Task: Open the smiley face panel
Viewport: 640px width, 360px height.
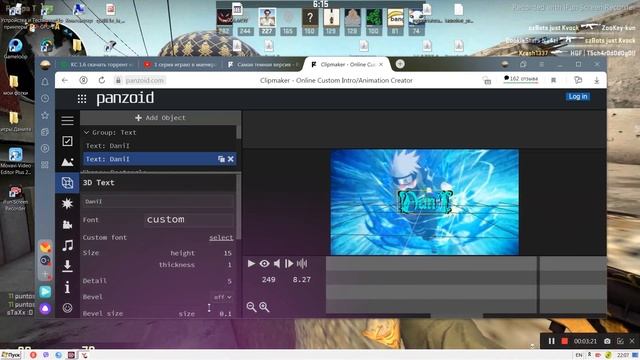Action: 67,308
